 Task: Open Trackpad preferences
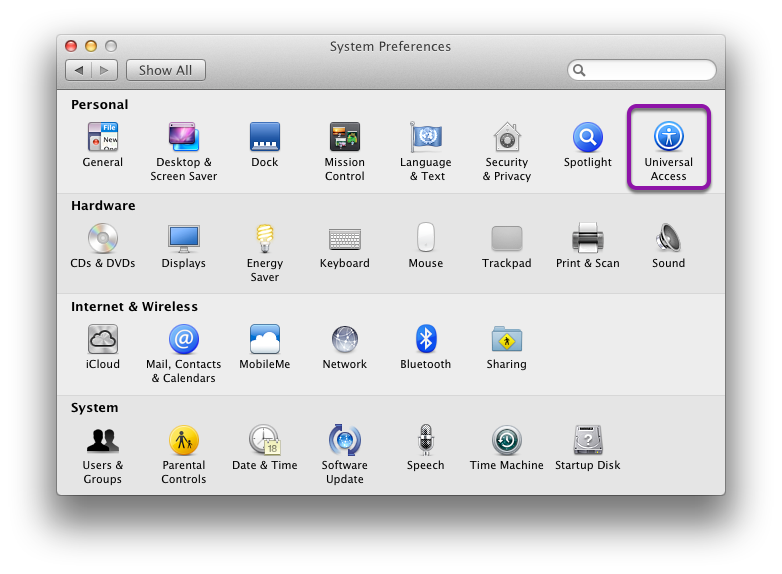(507, 245)
